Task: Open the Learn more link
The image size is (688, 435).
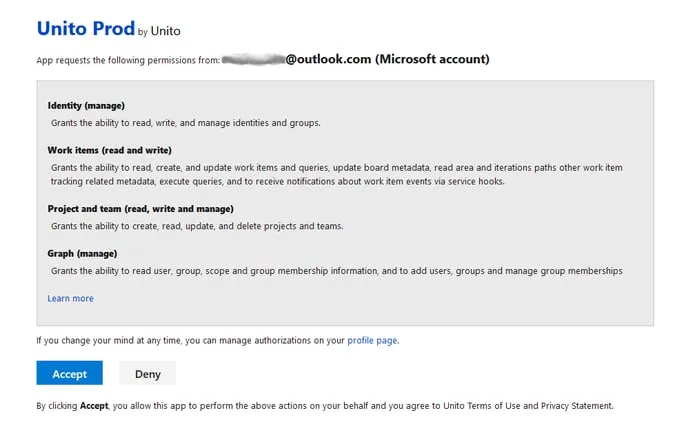Action: pyautogui.click(x=71, y=298)
